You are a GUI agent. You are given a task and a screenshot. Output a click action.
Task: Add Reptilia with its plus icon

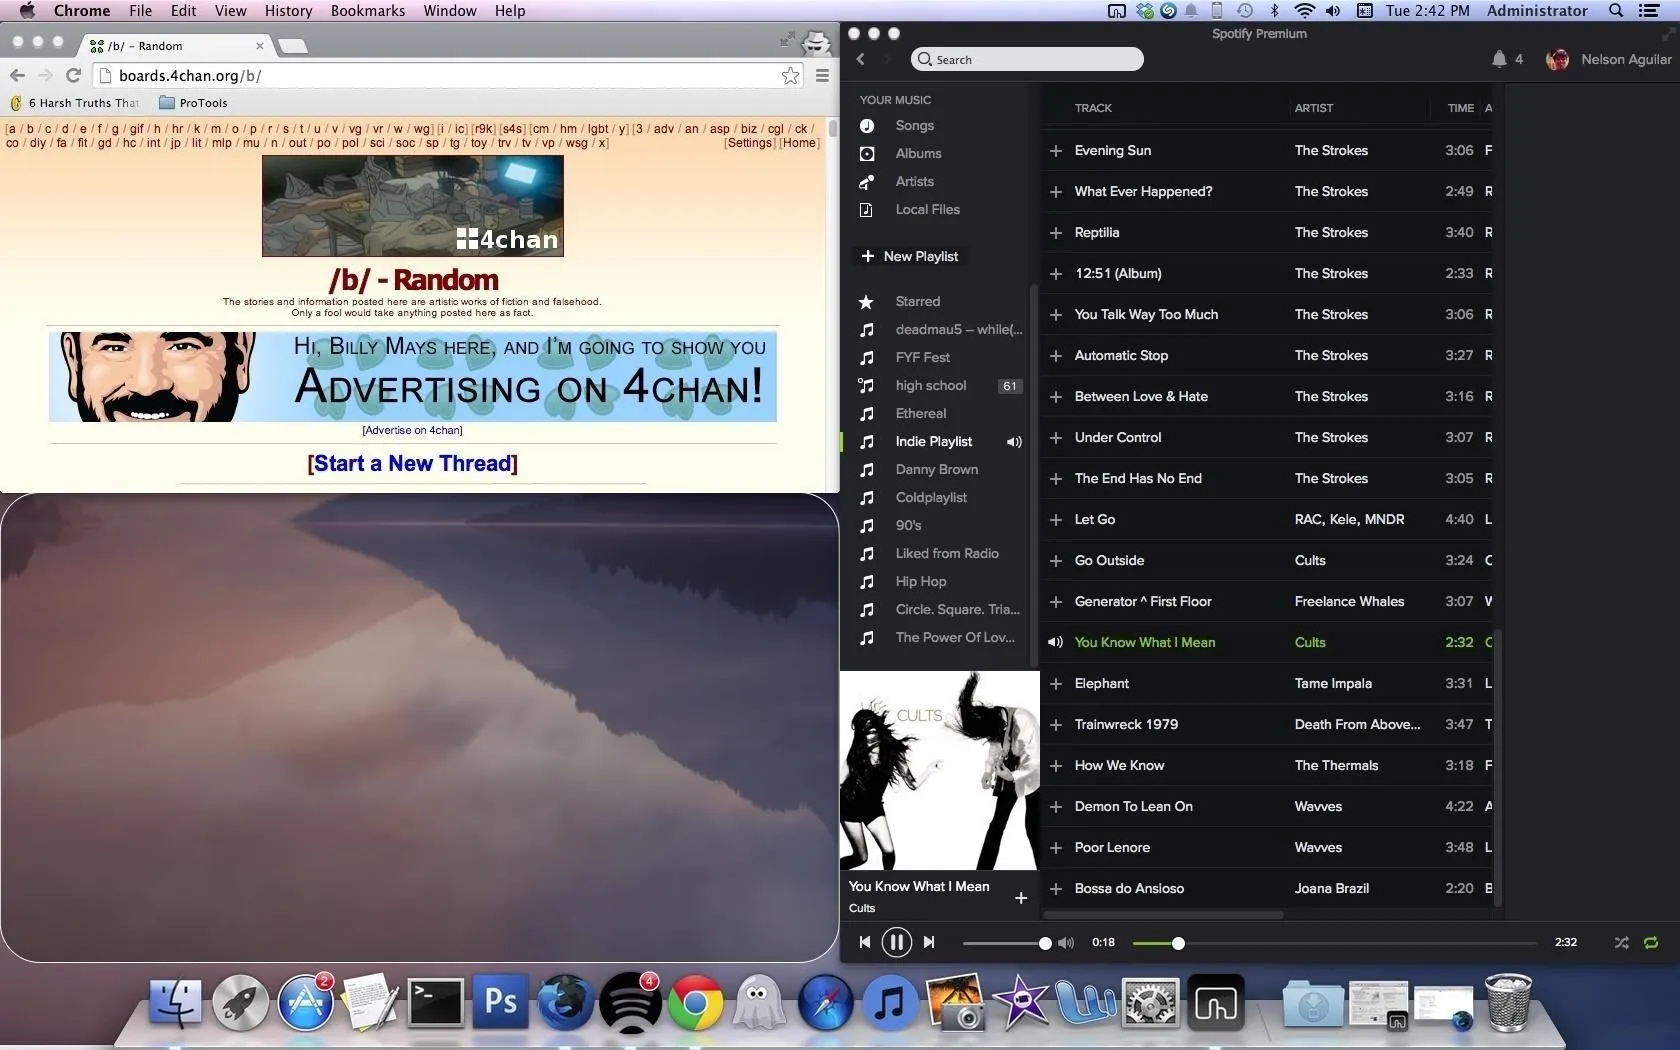click(1055, 232)
